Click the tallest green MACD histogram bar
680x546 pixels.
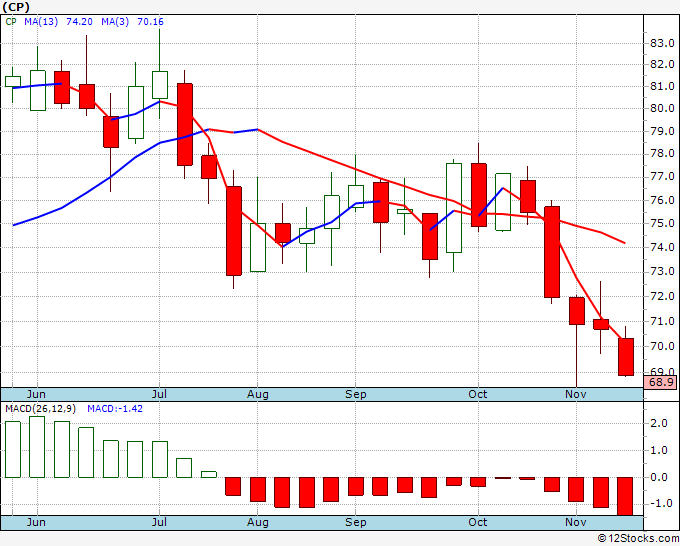pyautogui.click(x=37, y=447)
